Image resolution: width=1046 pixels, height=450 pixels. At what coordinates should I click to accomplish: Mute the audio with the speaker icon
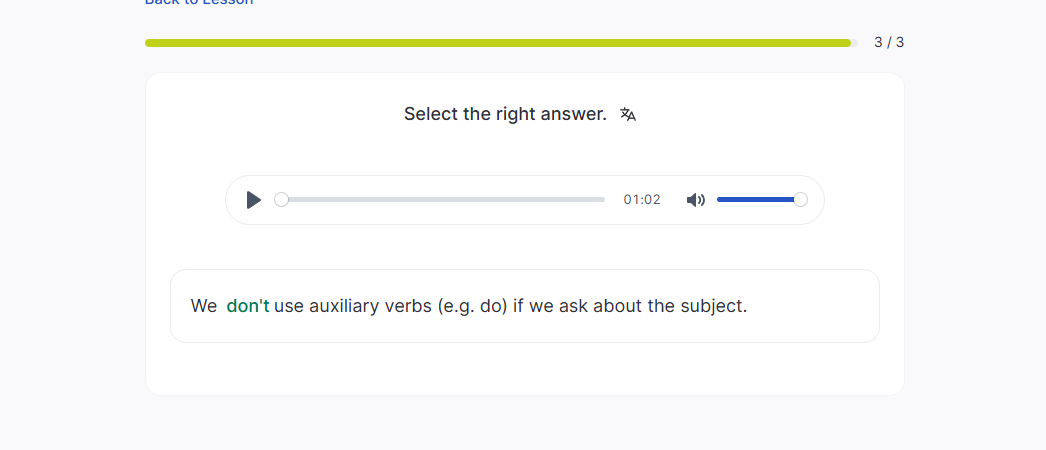pyautogui.click(x=696, y=200)
